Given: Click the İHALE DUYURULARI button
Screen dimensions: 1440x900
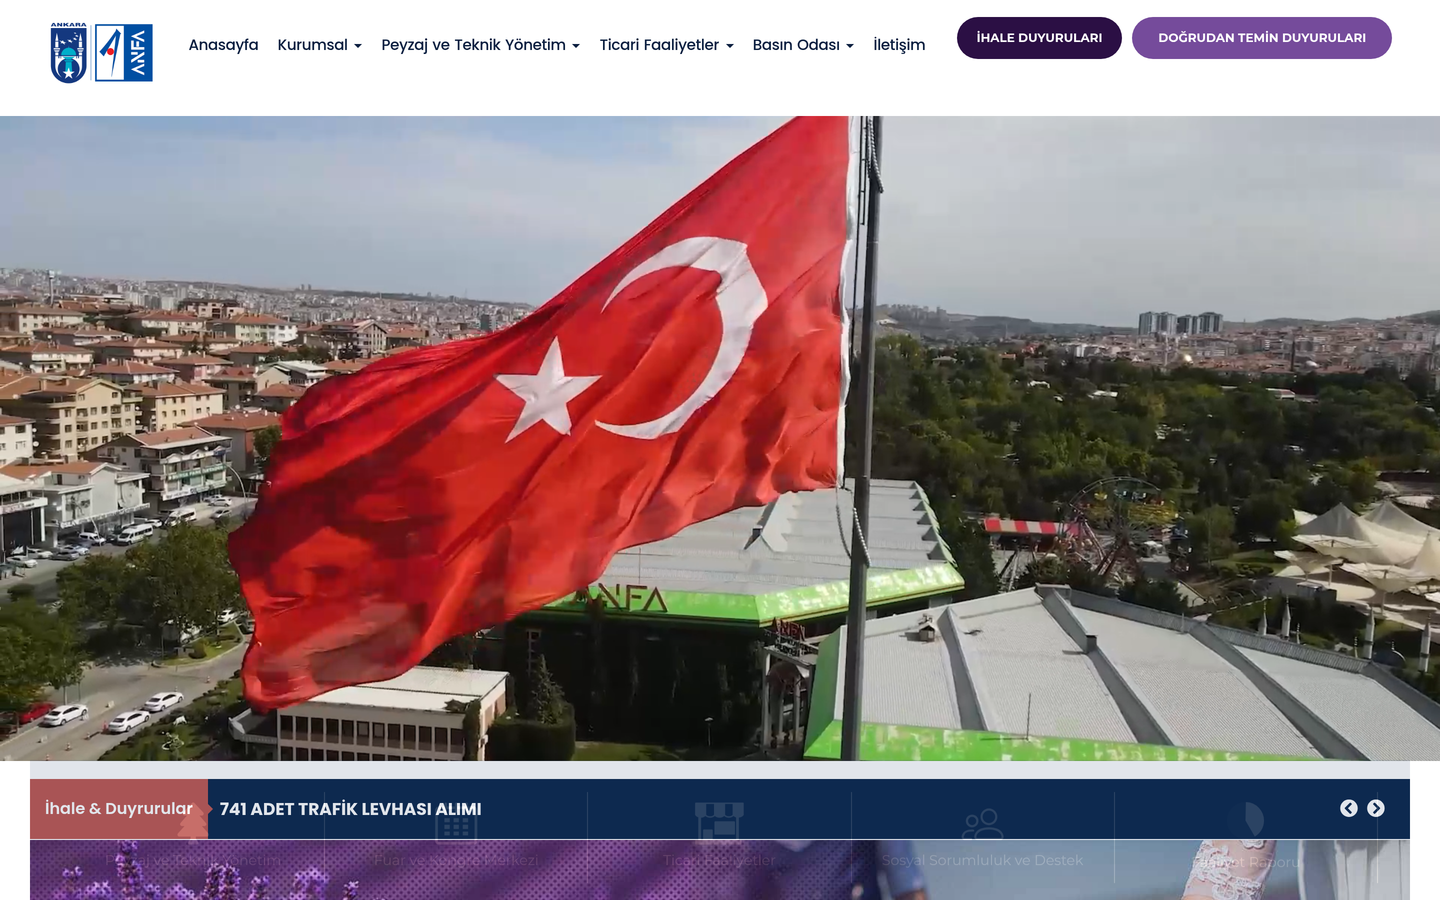Looking at the screenshot, I should pyautogui.click(x=1039, y=38).
